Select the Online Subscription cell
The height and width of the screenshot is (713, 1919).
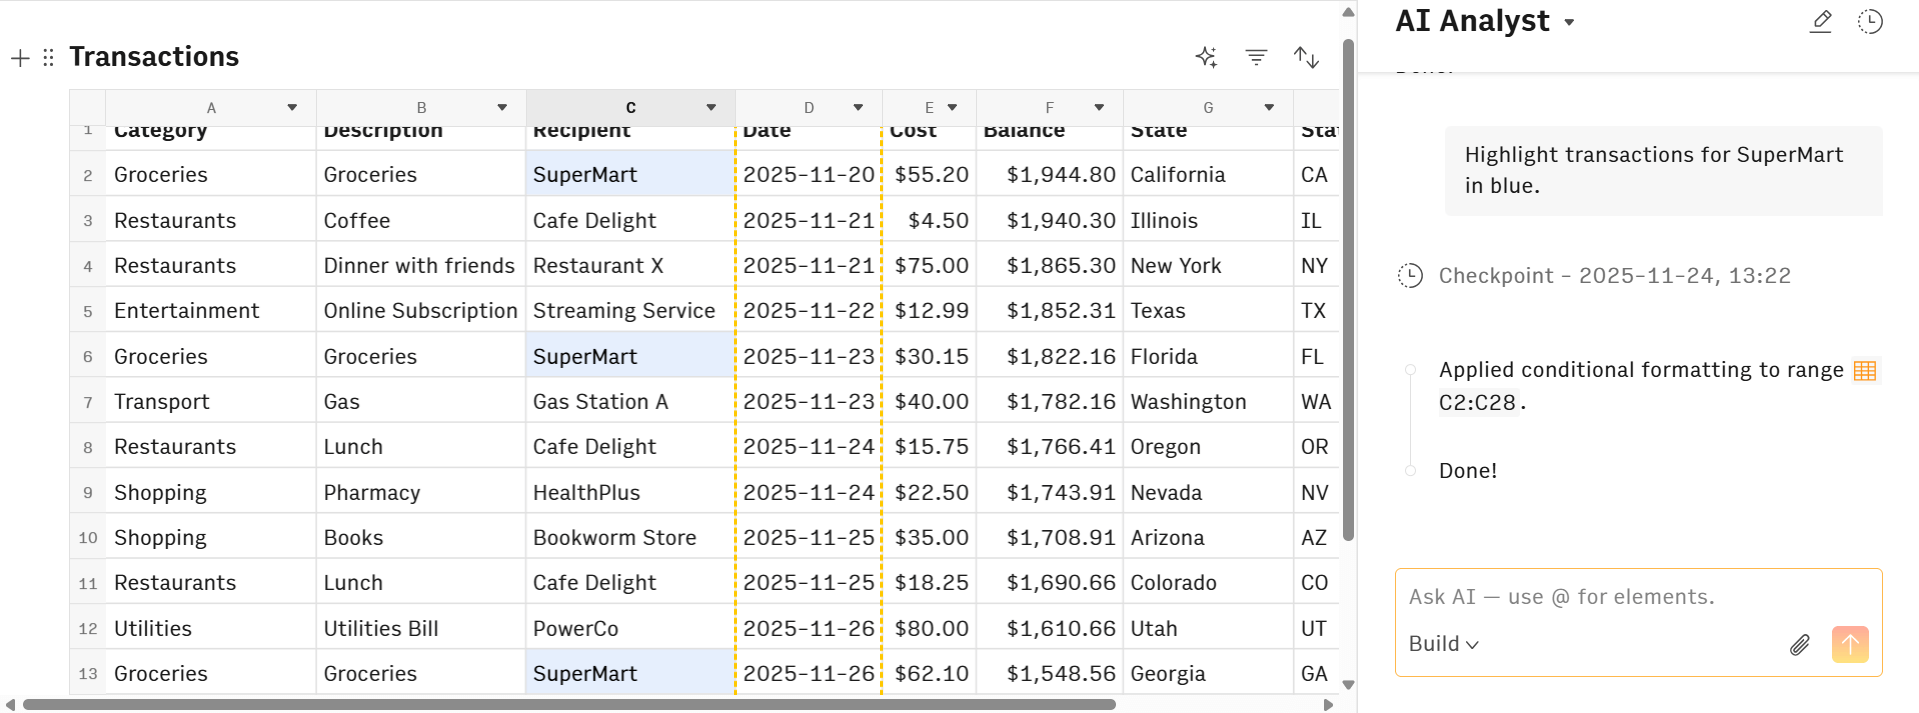420,310
